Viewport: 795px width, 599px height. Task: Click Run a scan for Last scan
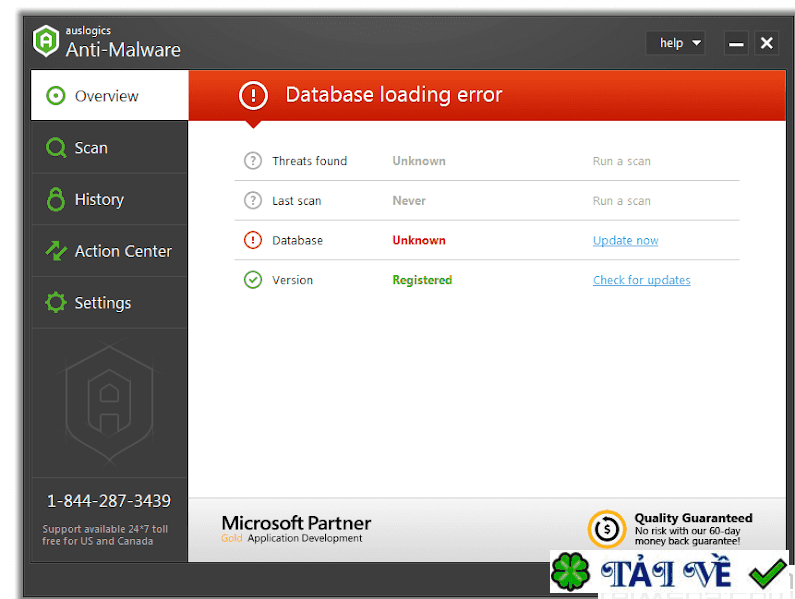coord(622,201)
